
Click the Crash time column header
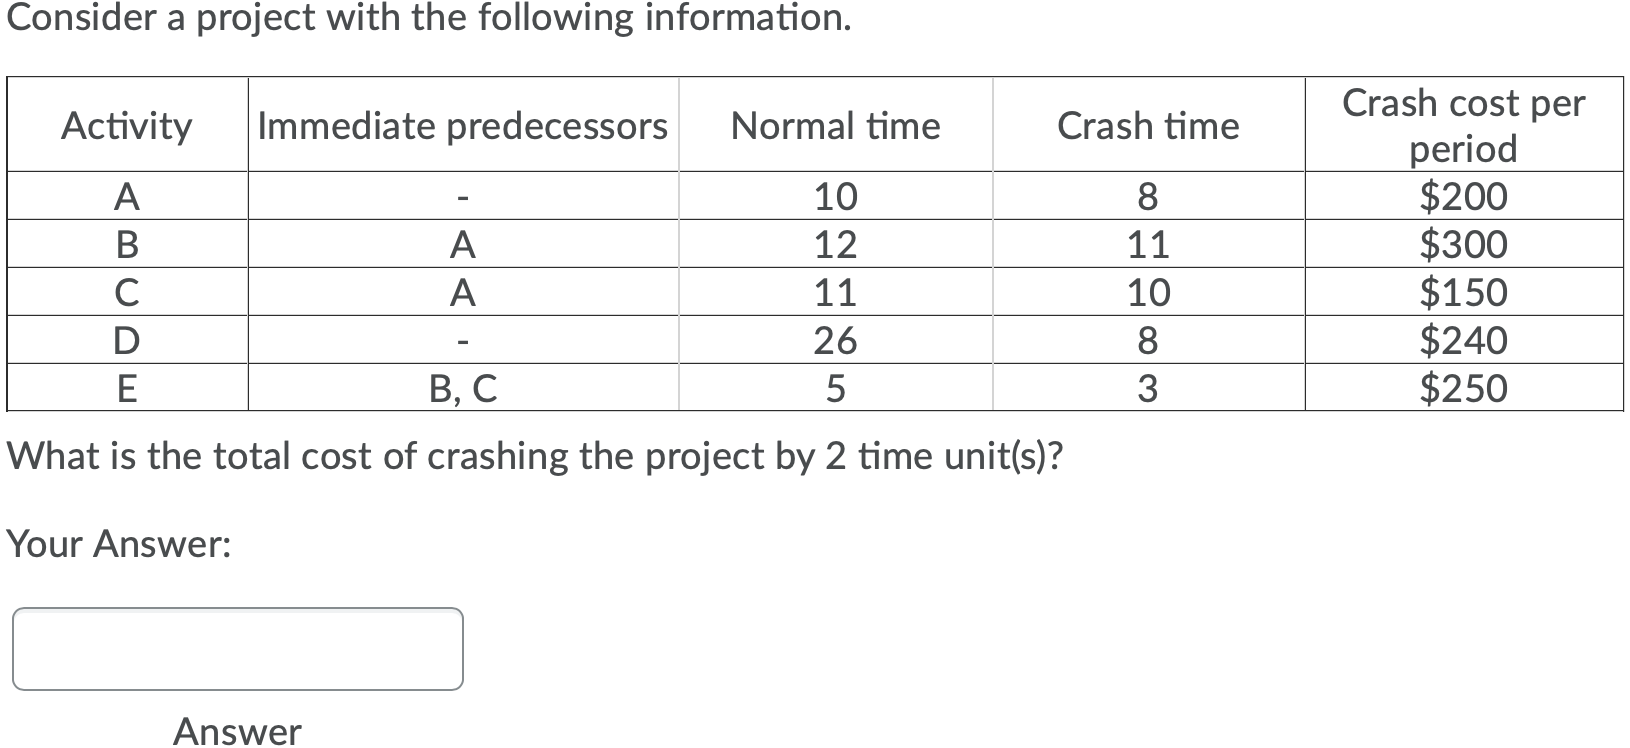pos(1147,126)
